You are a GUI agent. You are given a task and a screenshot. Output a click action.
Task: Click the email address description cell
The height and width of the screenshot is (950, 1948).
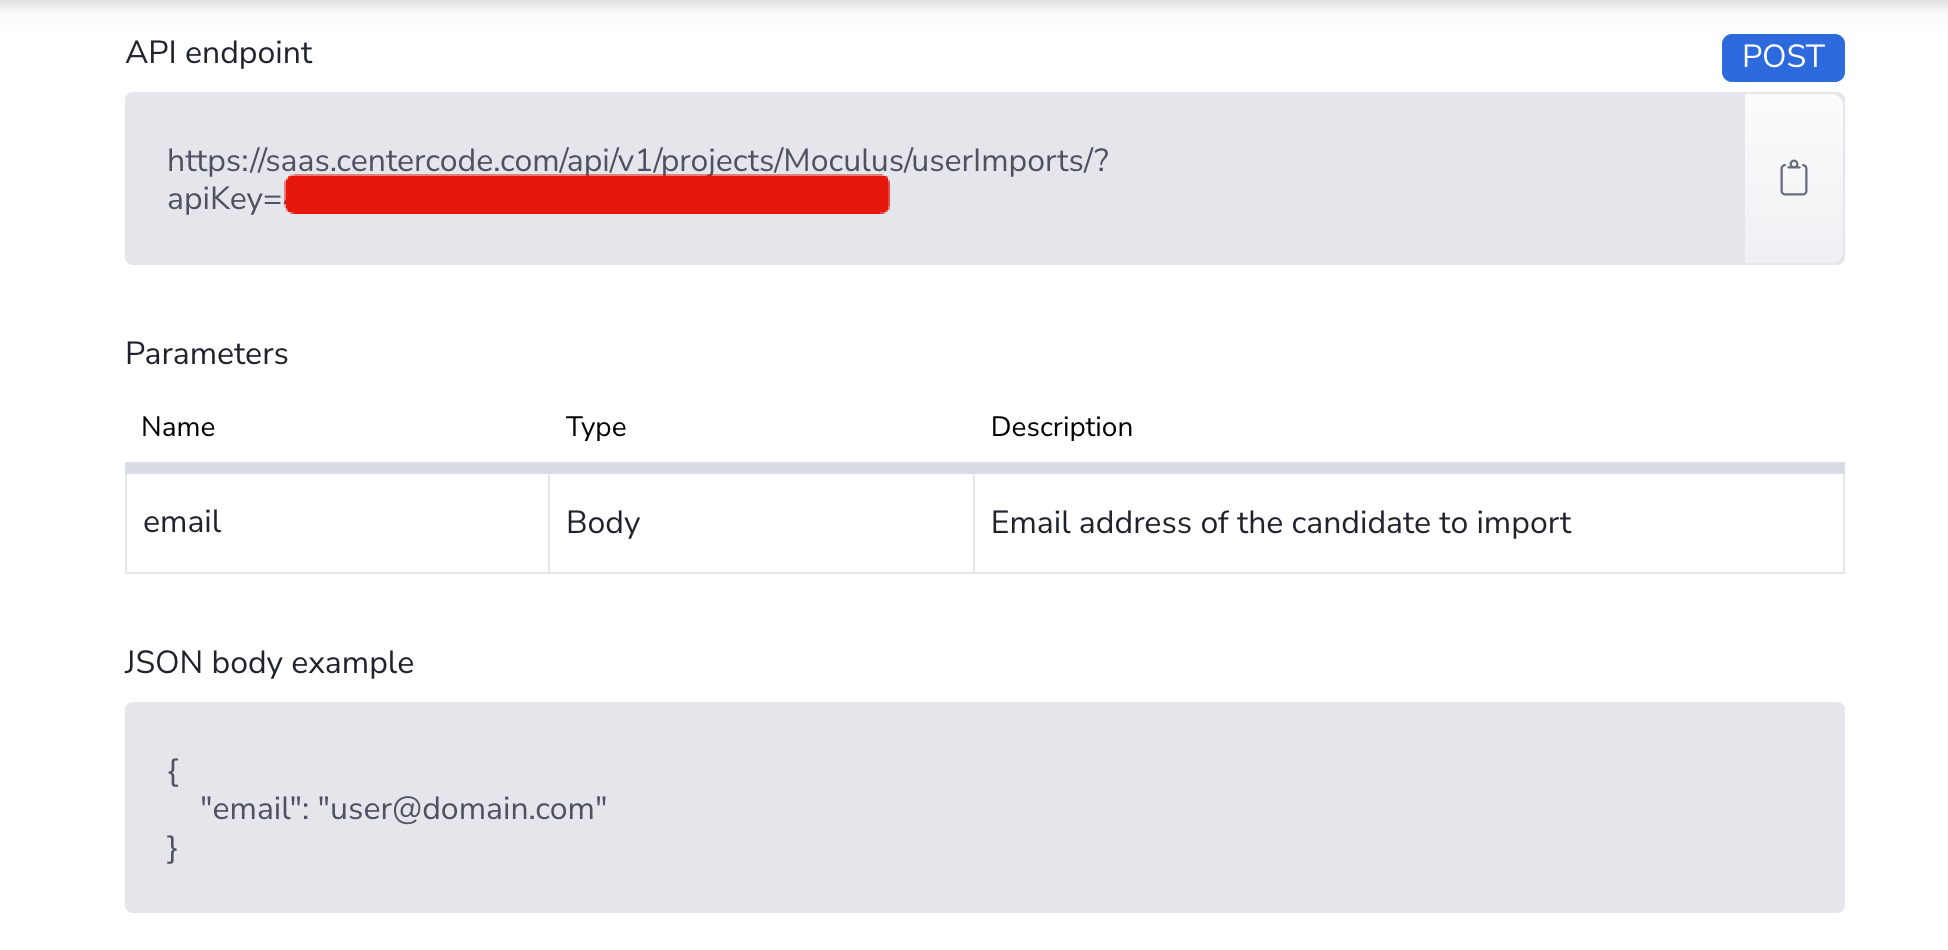pyautogui.click(x=1409, y=522)
